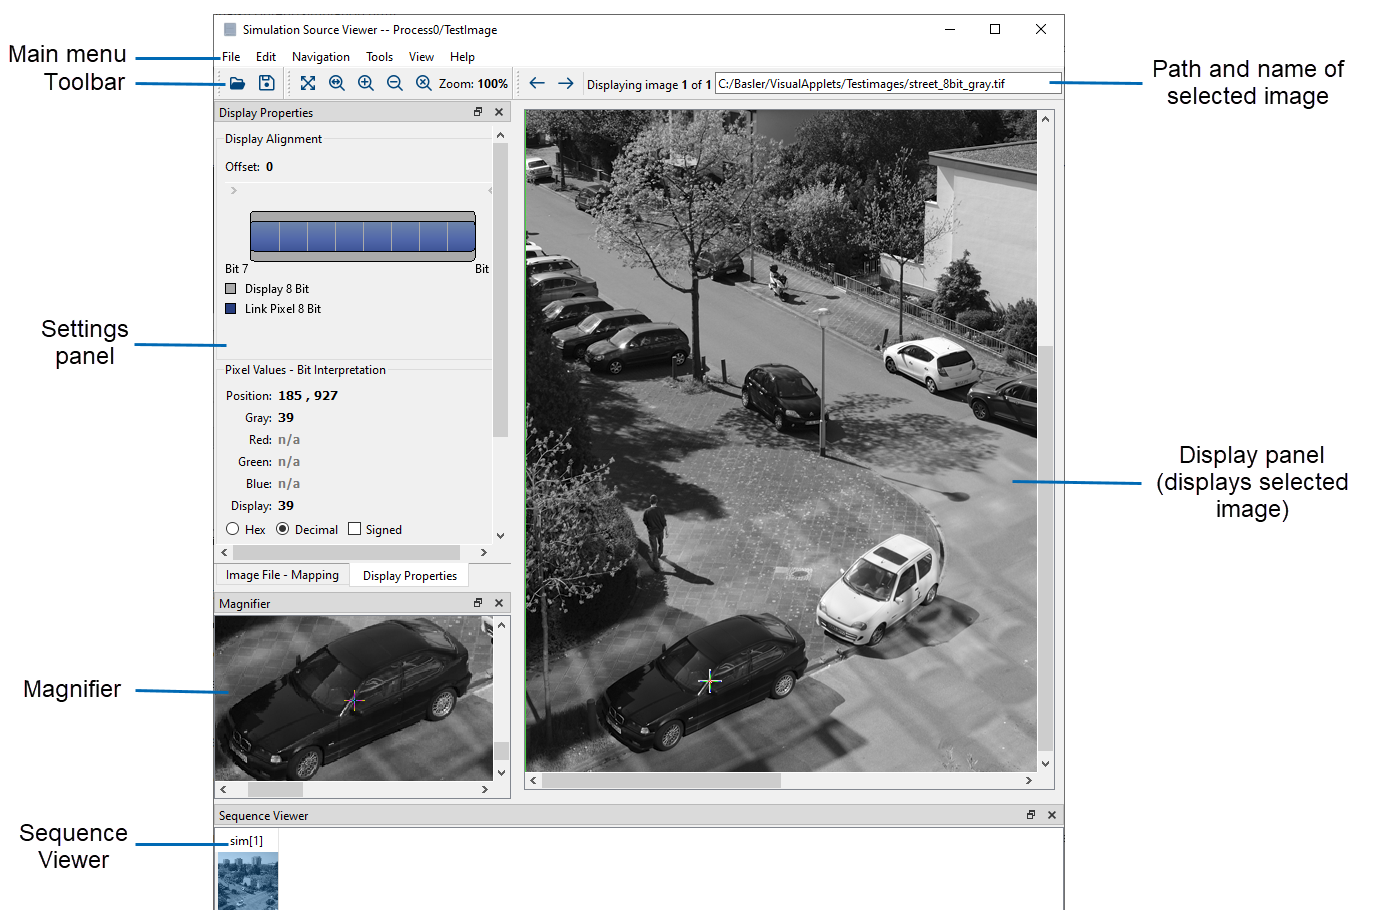Adjust the bit range selector slider
The width and height of the screenshot is (1381, 910).
[362, 235]
